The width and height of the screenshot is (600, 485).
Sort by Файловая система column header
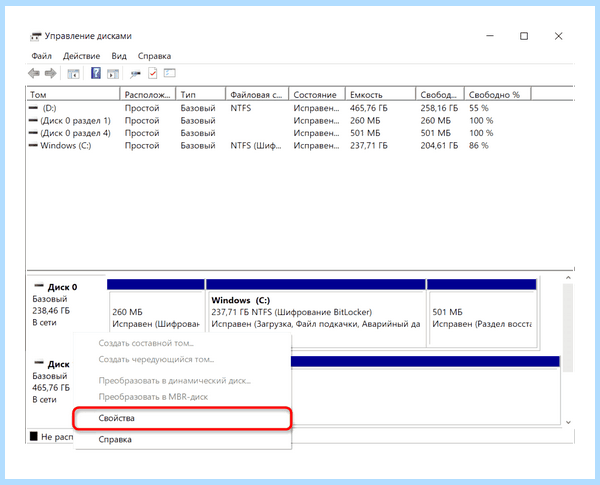(257, 94)
